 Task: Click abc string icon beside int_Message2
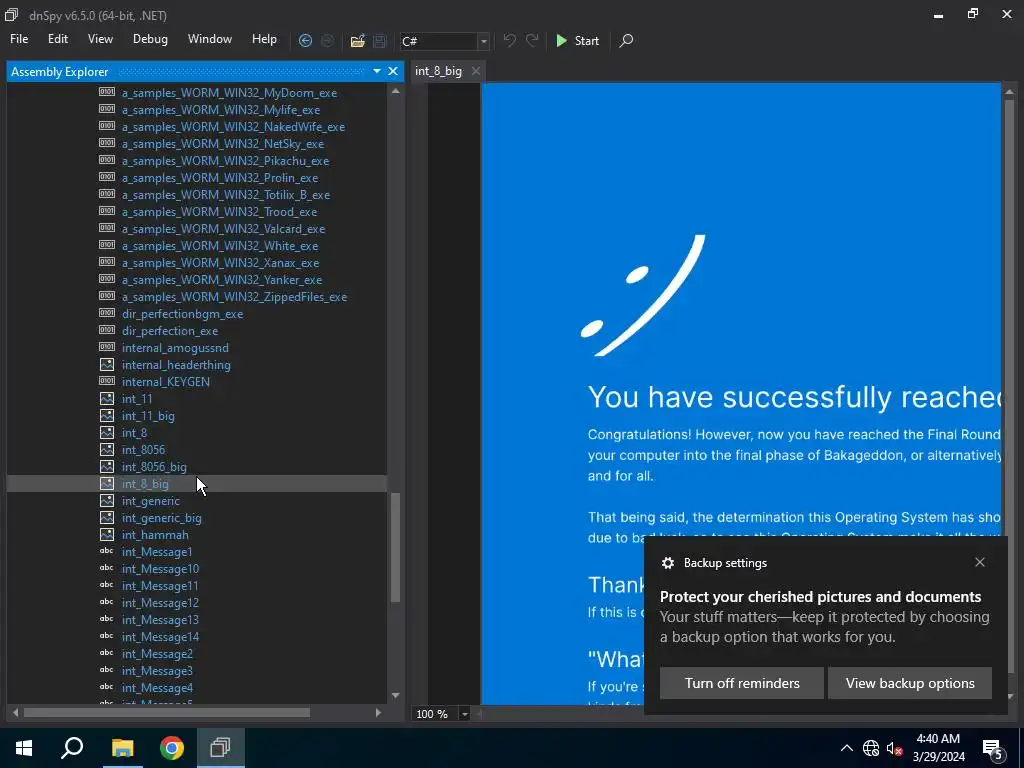(106, 653)
